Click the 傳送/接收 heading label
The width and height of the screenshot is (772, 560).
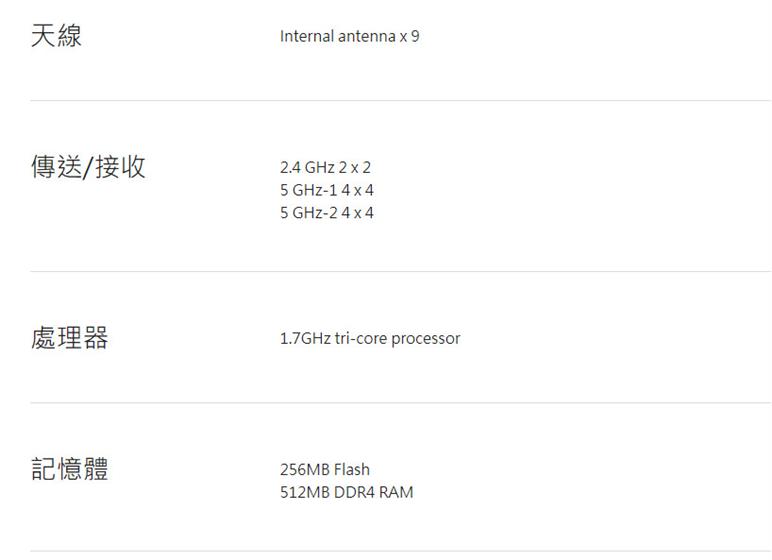pyautogui.click(x=88, y=167)
